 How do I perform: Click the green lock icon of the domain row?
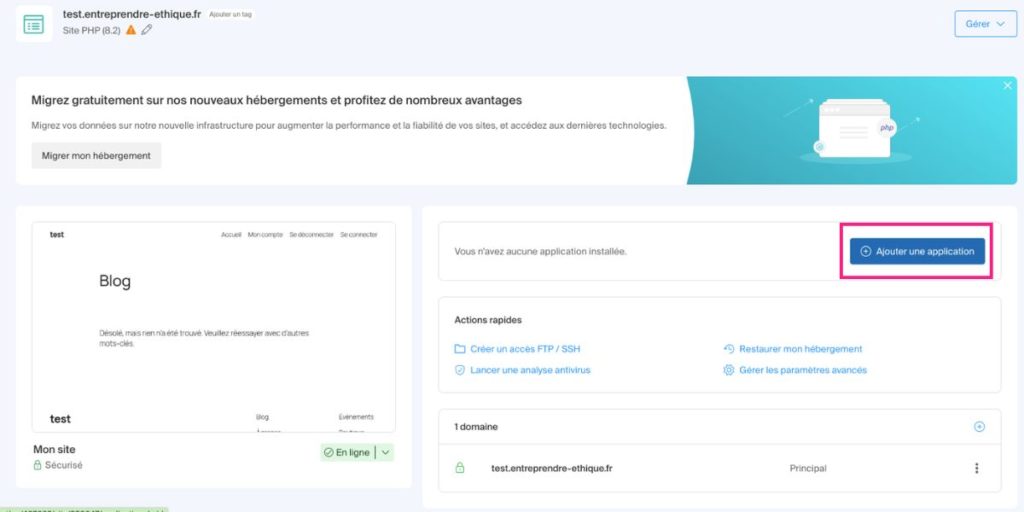click(460, 468)
